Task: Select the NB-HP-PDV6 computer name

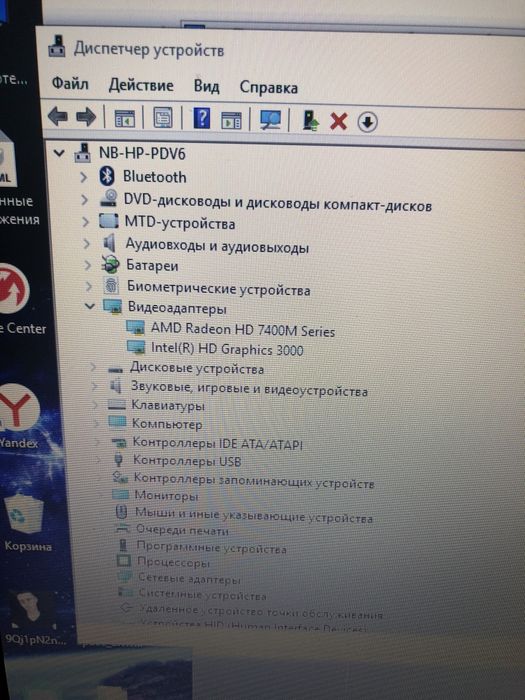Action: (142, 154)
